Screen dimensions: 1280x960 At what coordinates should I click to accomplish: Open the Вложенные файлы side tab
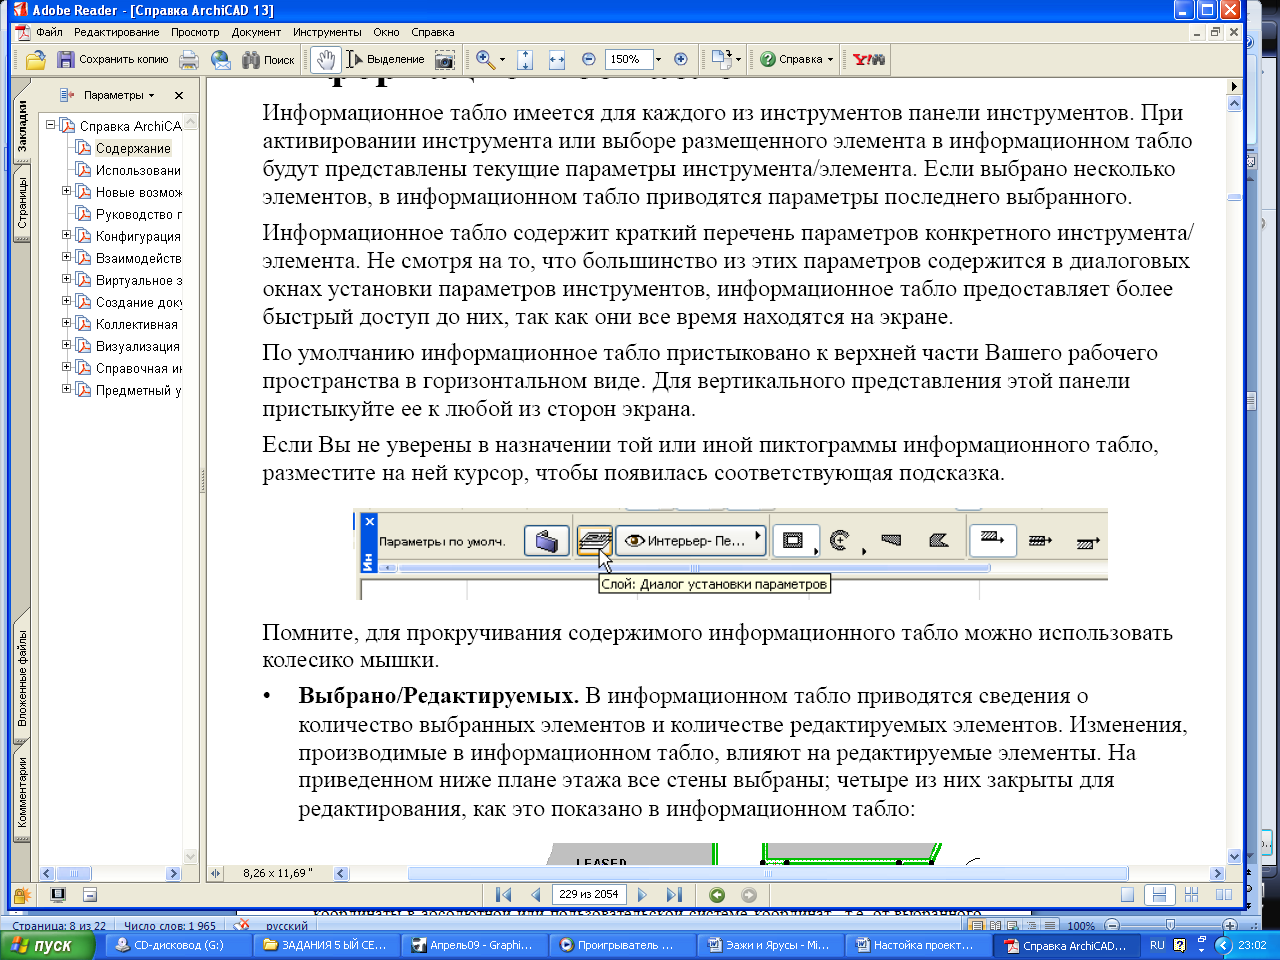click(x=22, y=678)
